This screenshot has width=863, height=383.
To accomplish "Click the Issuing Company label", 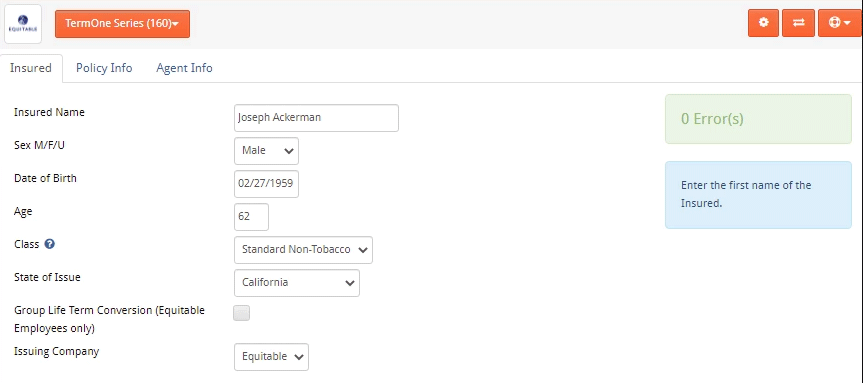I will click(56, 352).
